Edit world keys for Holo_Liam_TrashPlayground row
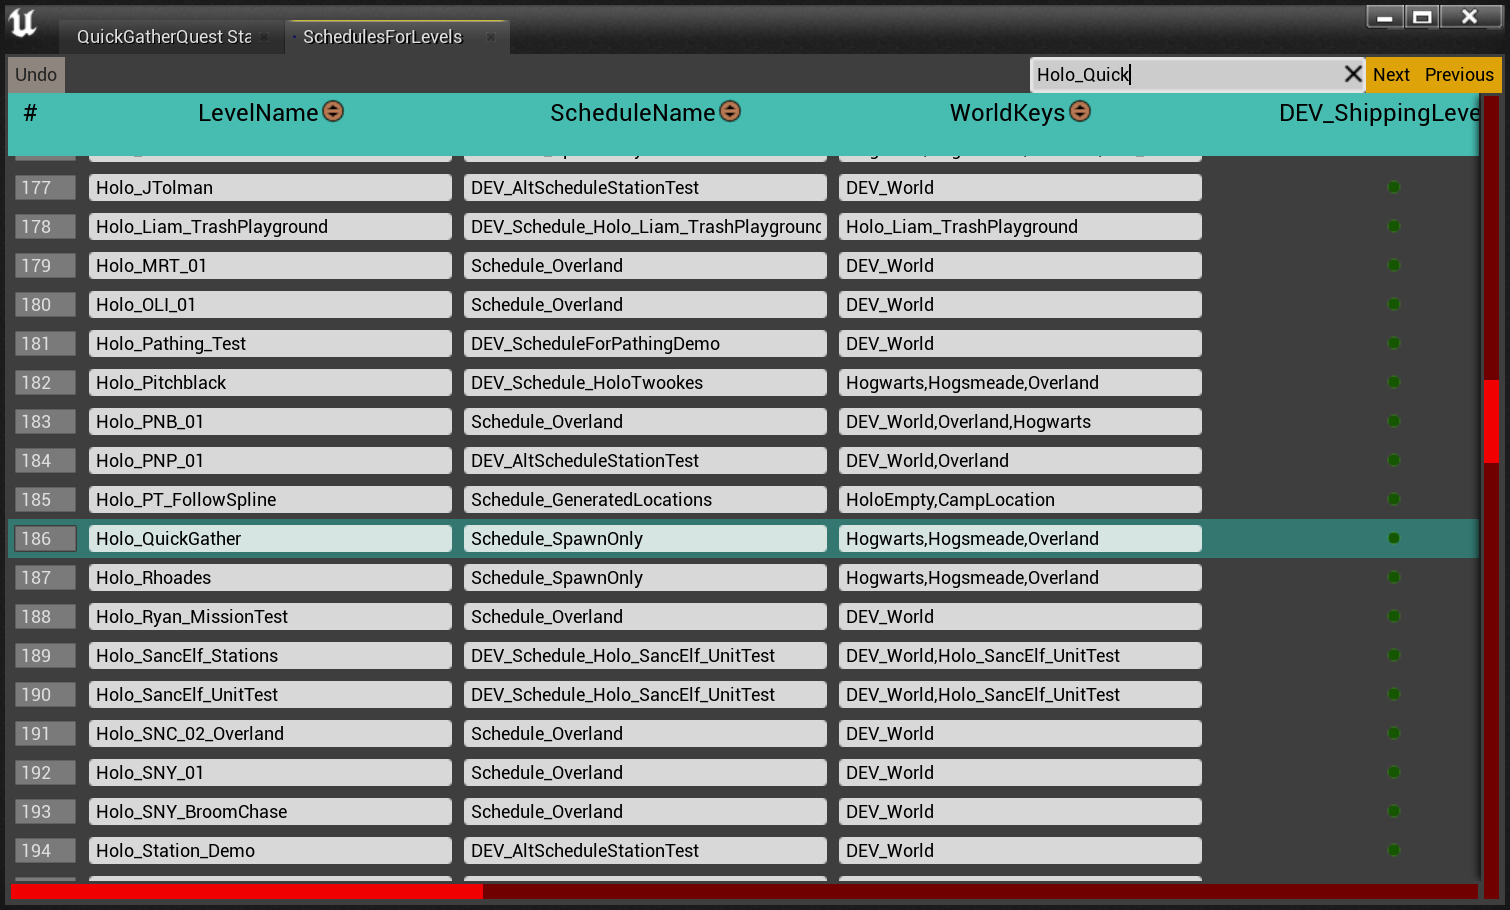This screenshot has width=1510, height=910. click(x=1020, y=226)
